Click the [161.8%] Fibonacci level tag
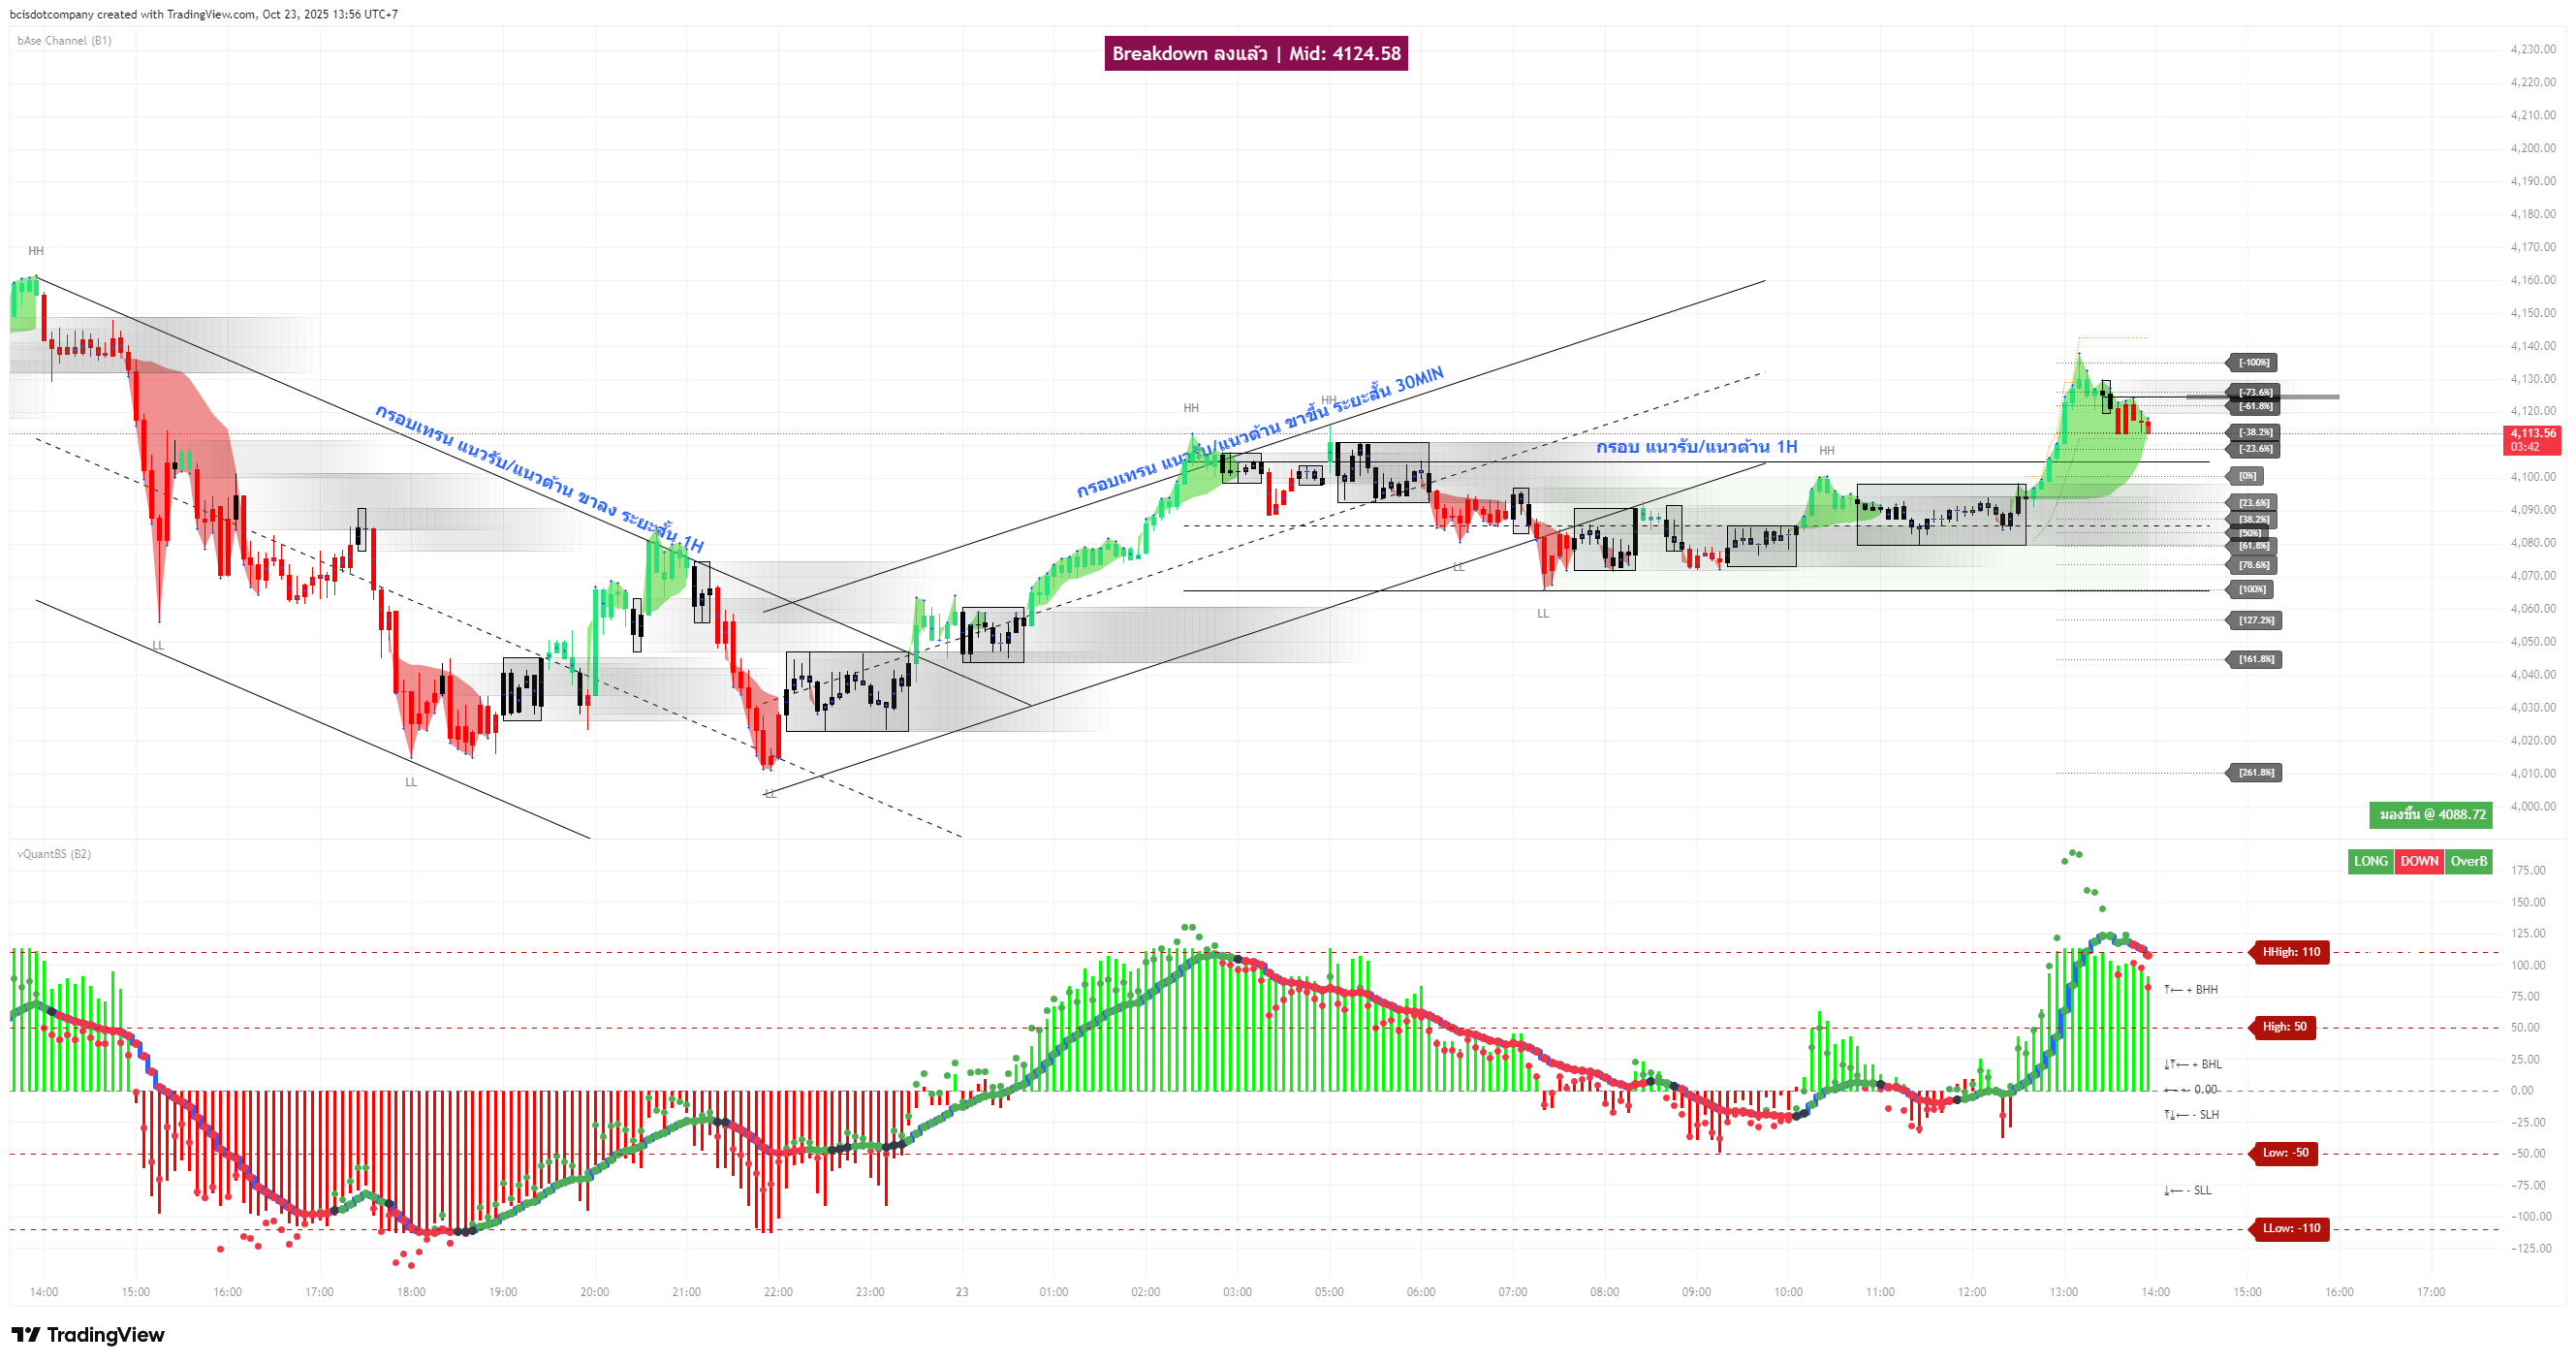The width and height of the screenshot is (2576, 1364). pyautogui.click(x=2256, y=659)
